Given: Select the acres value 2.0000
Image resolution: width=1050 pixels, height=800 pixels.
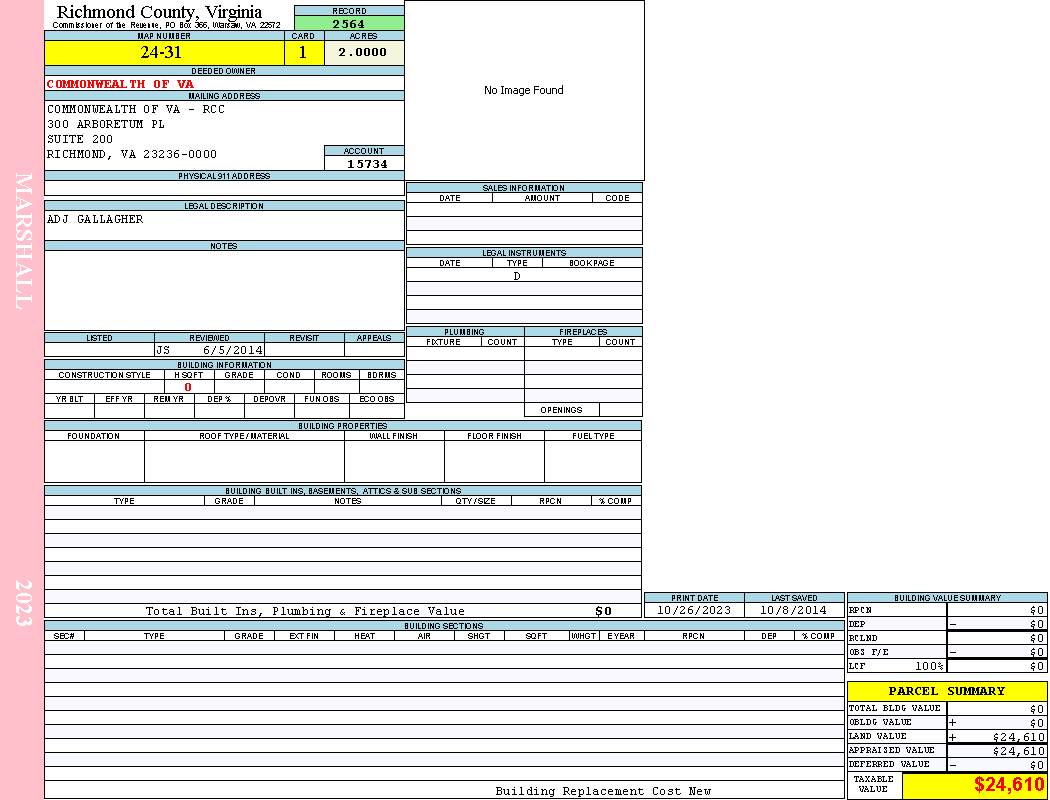Looking at the screenshot, I should click(363, 53).
